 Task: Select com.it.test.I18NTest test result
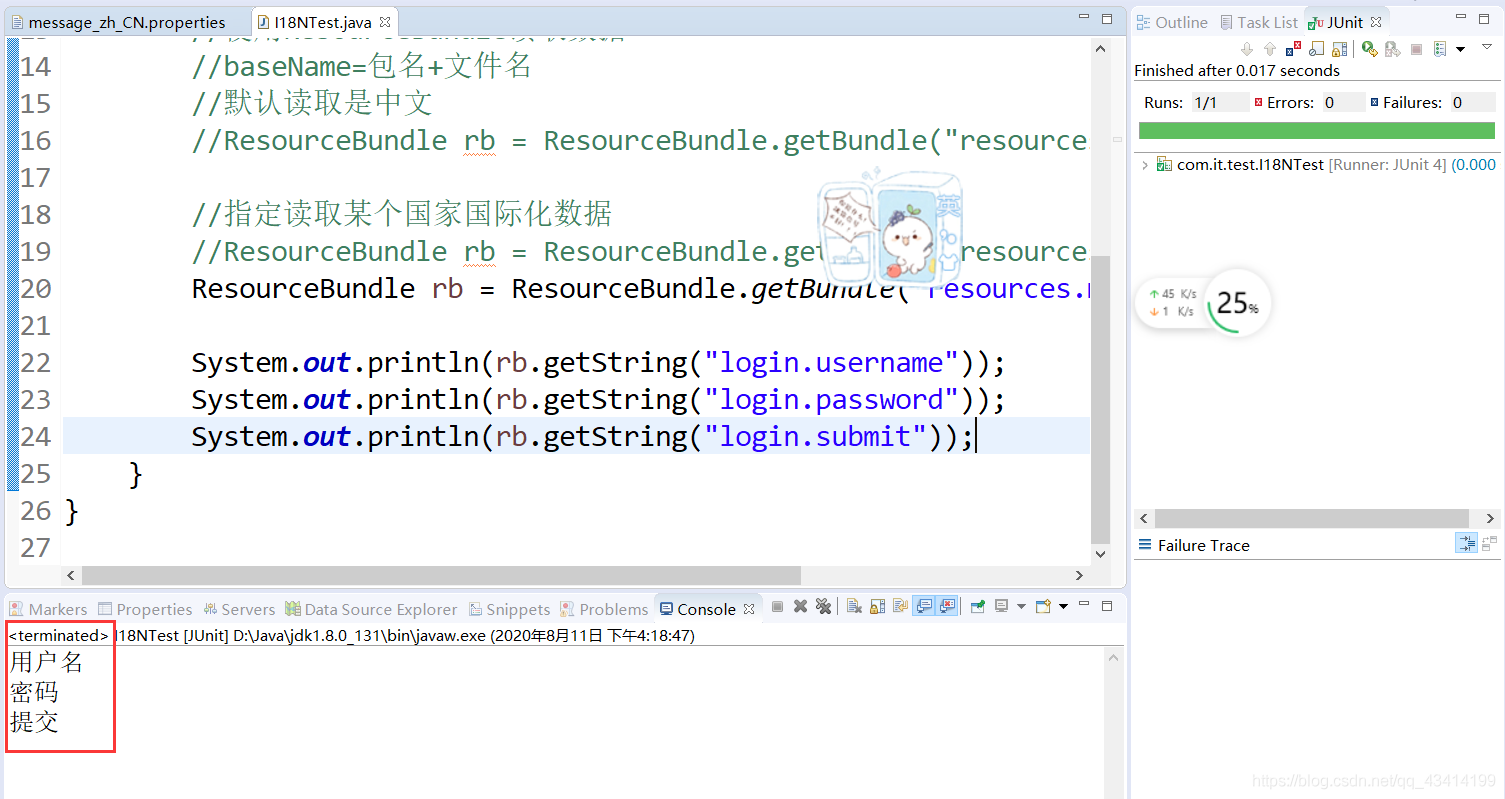(x=1326, y=164)
